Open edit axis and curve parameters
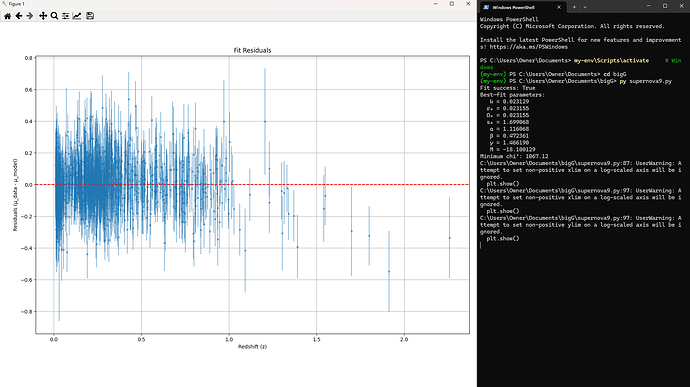The image size is (690, 387). pos(77,16)
